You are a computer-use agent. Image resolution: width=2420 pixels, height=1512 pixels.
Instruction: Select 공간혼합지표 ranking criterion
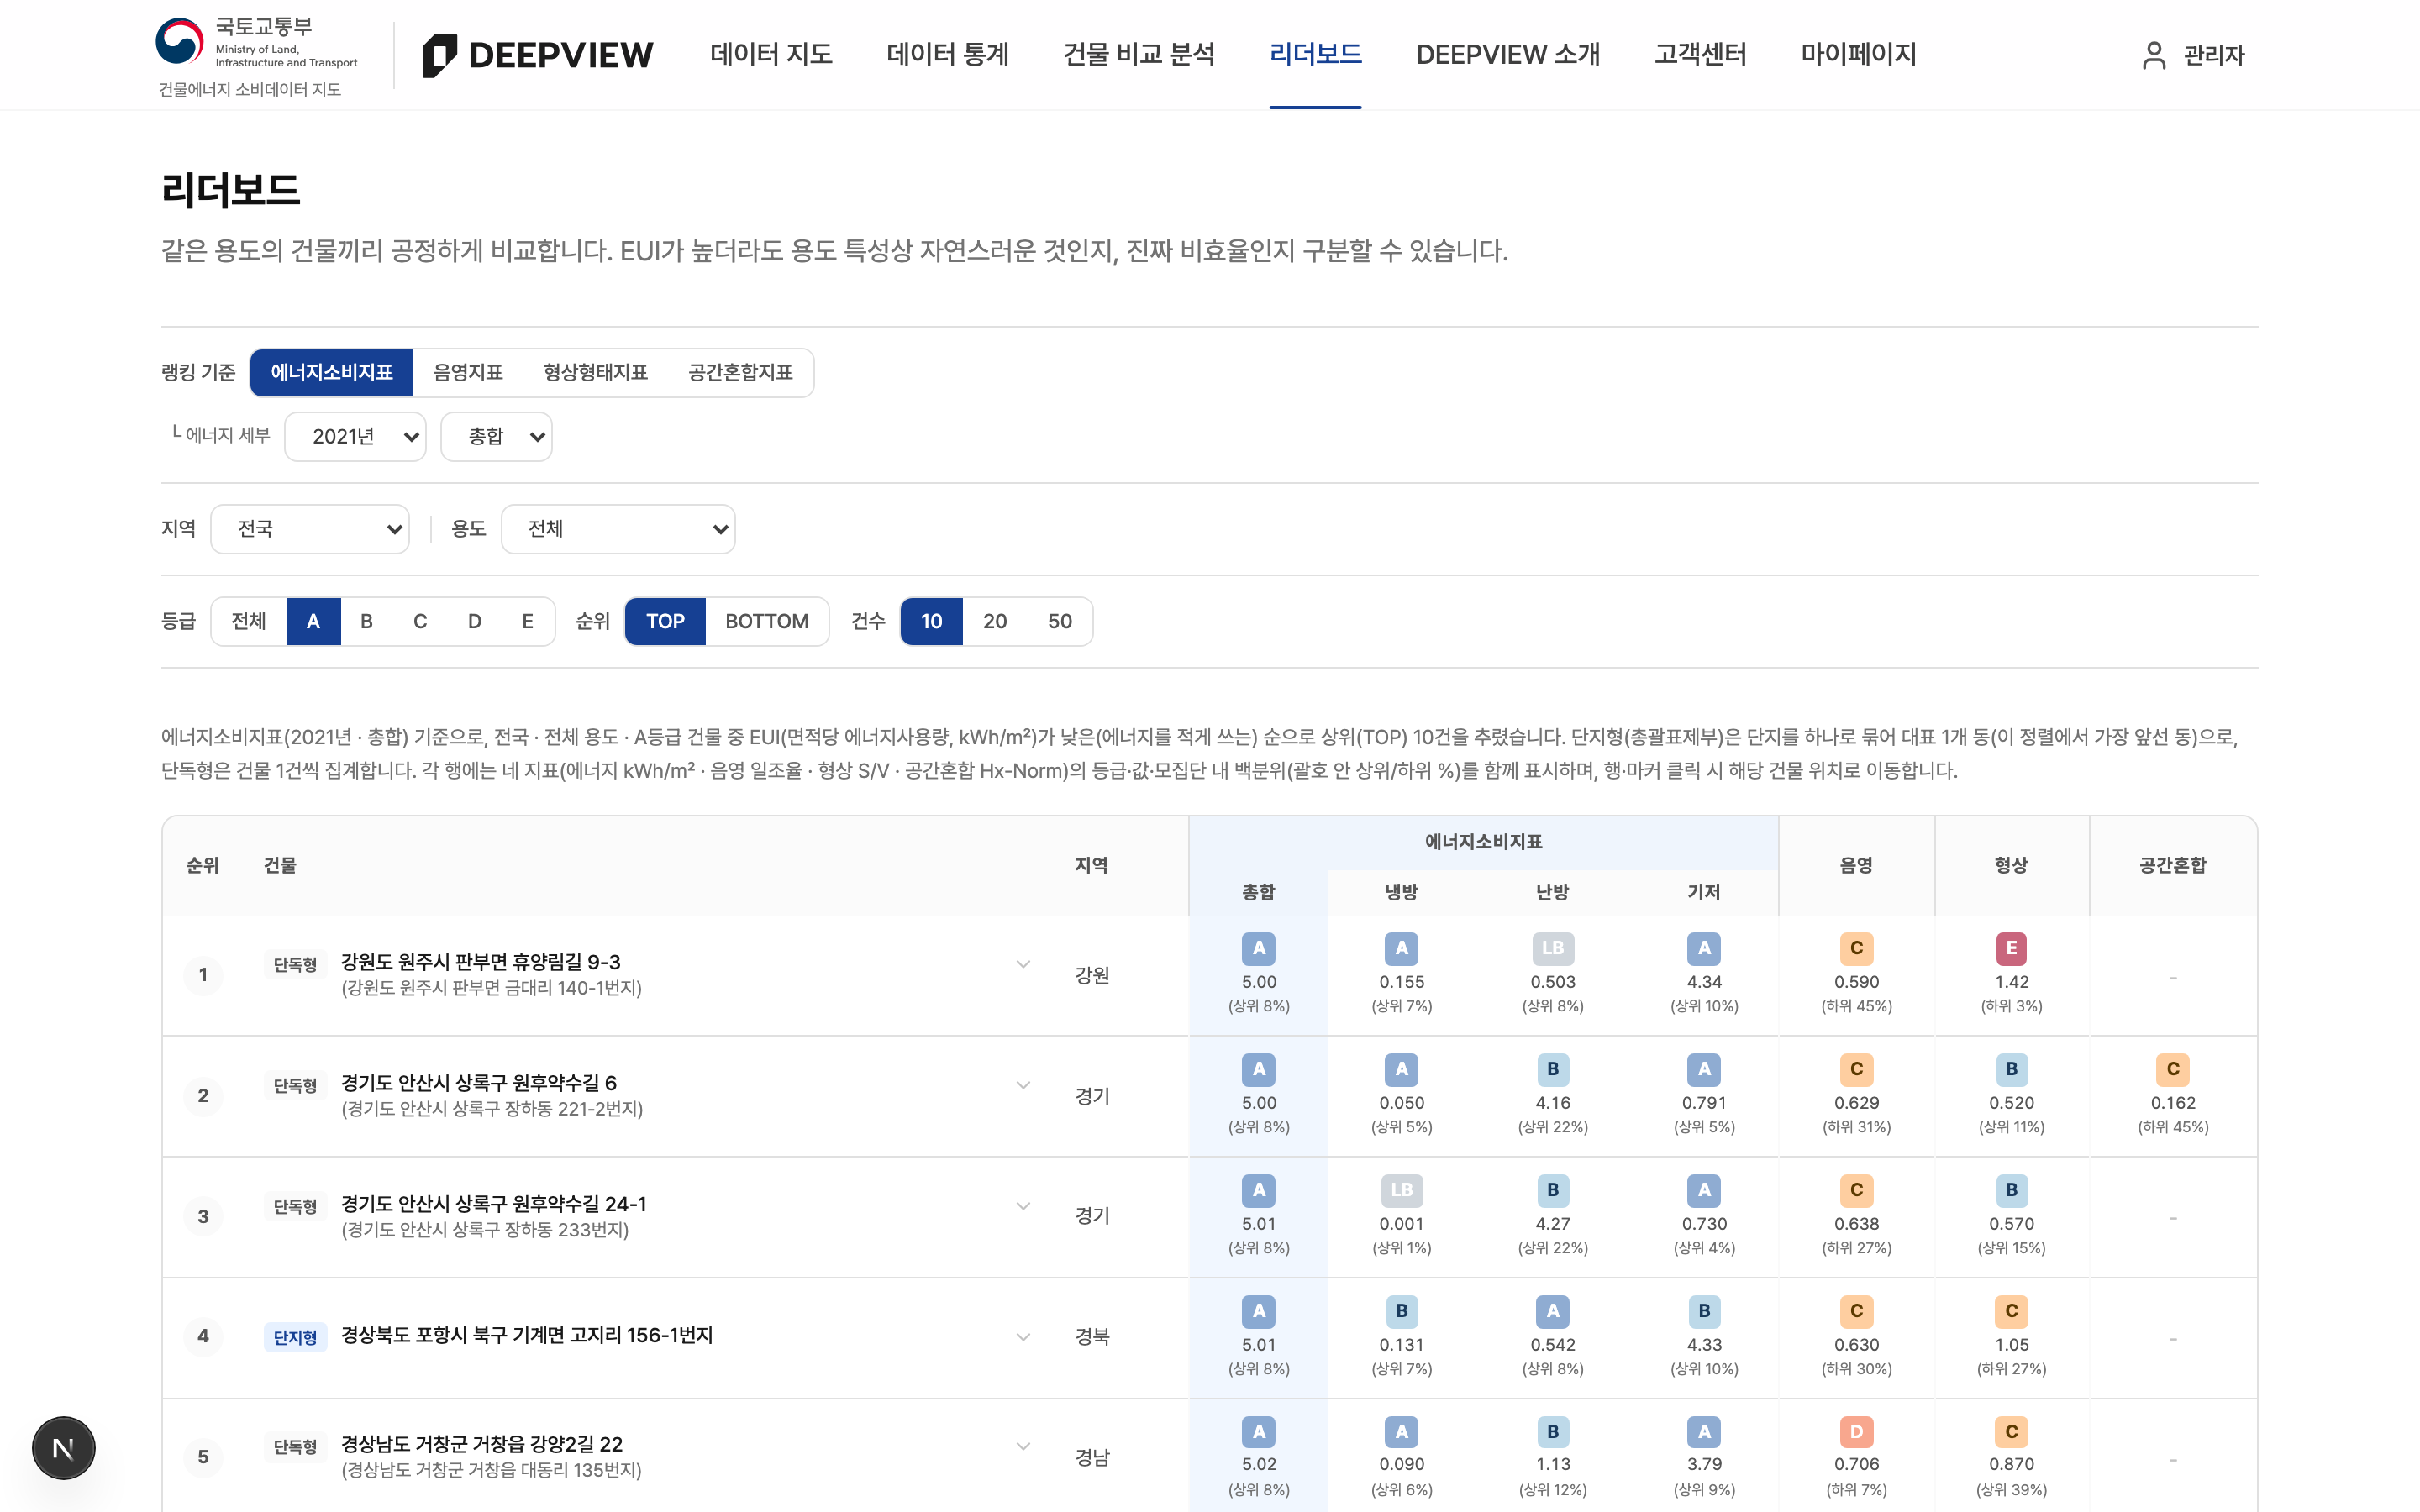click(x=740, y=373)
